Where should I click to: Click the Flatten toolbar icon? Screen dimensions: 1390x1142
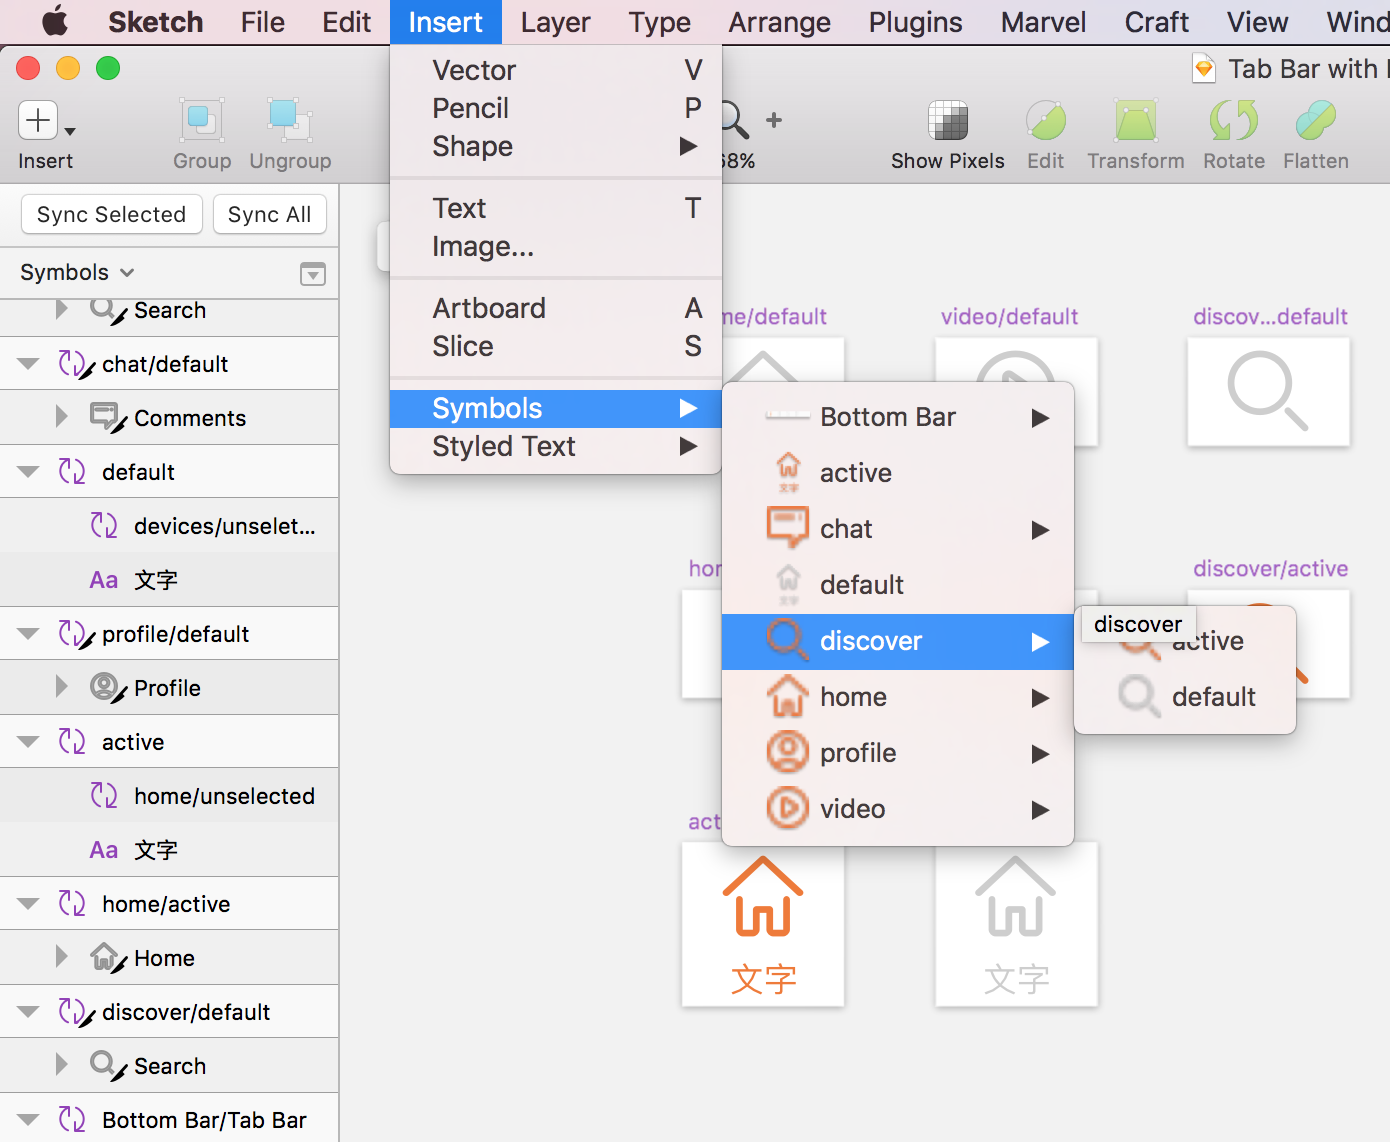tap(1315, 121)
